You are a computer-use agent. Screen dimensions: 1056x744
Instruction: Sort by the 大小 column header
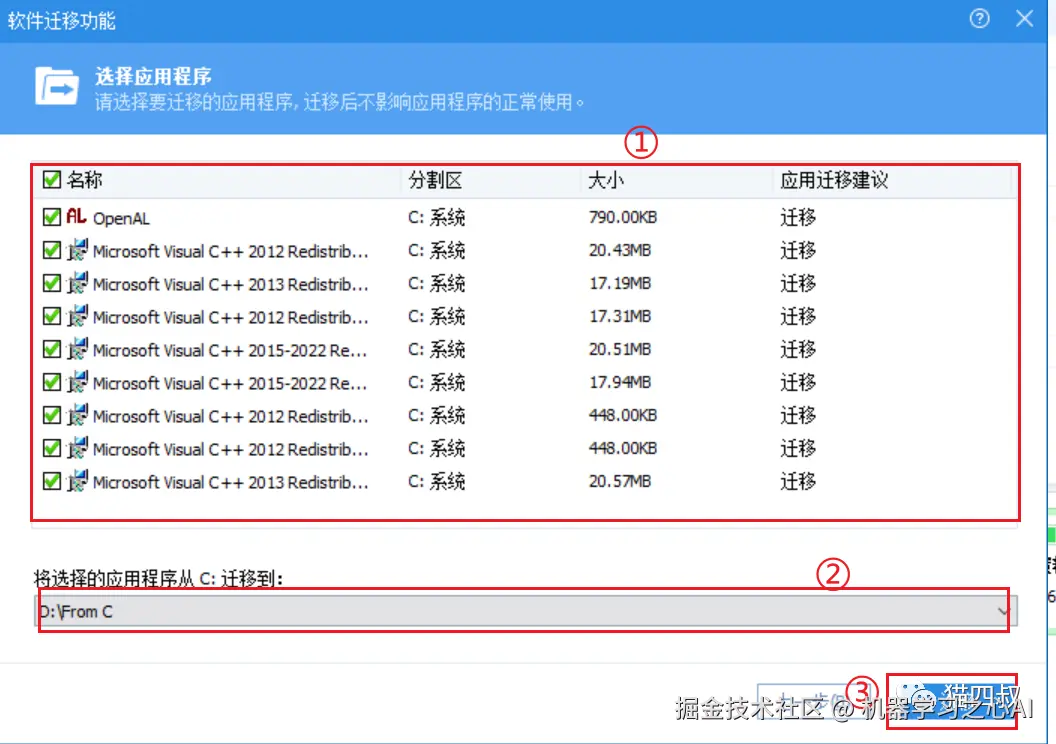606,180
